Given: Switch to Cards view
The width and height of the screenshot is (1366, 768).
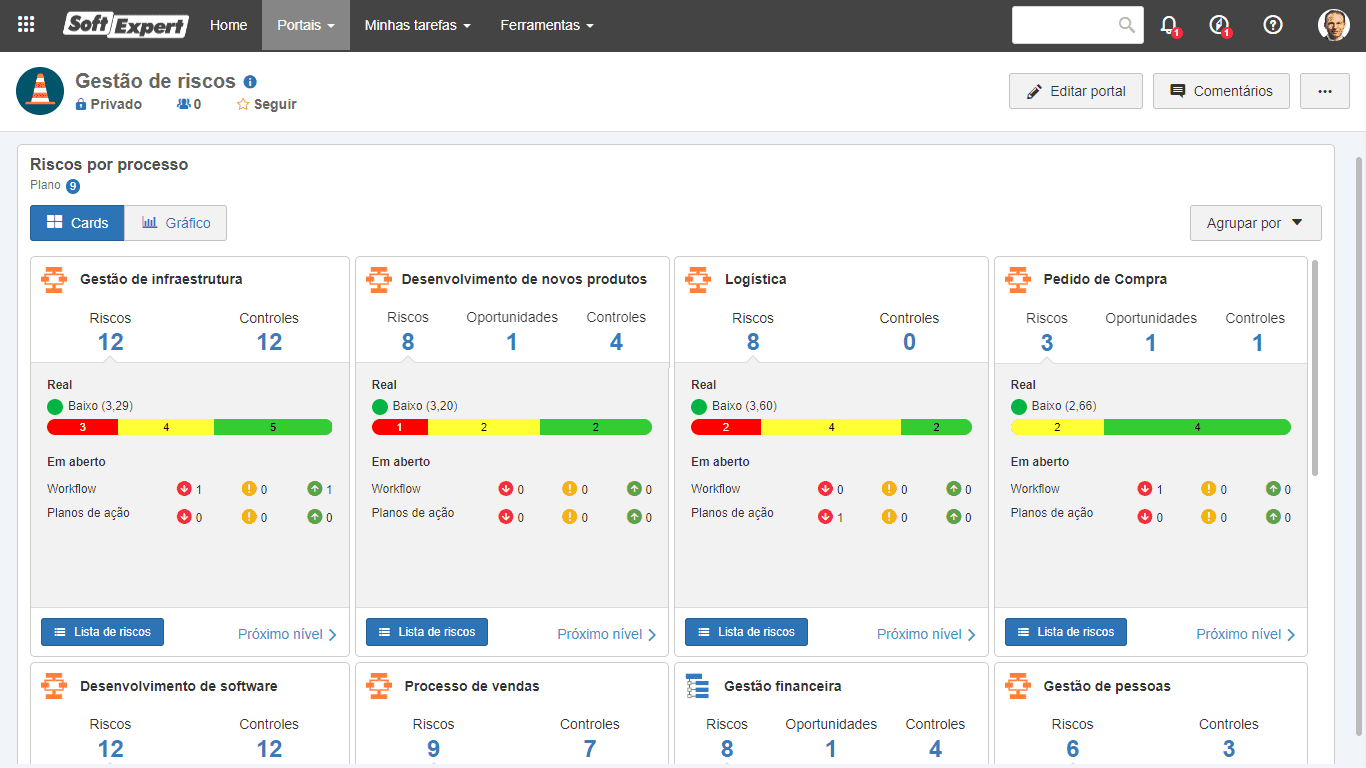Looking at the screenshot, I should 77,223.
